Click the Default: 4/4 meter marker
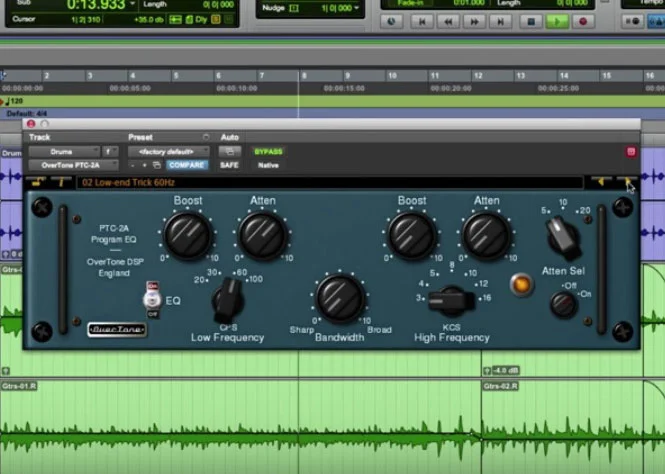 [x=27, y=114]
